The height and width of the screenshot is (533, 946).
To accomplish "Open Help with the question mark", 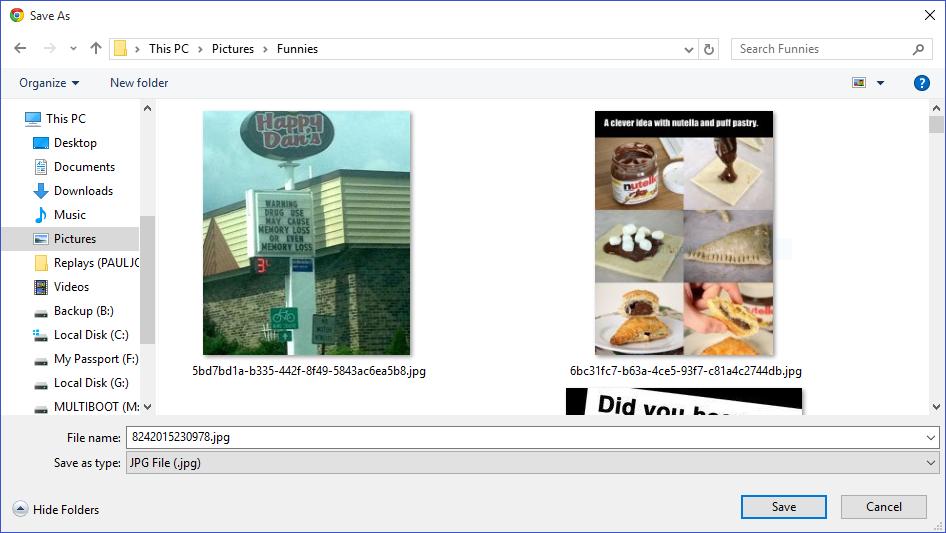I will (921, 83).
